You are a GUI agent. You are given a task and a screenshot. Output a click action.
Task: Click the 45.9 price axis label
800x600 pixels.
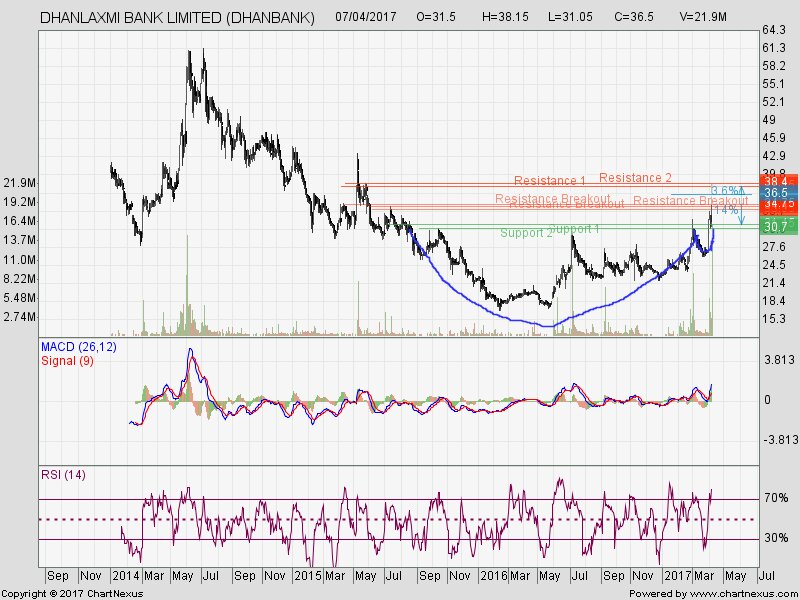[774, 138]
